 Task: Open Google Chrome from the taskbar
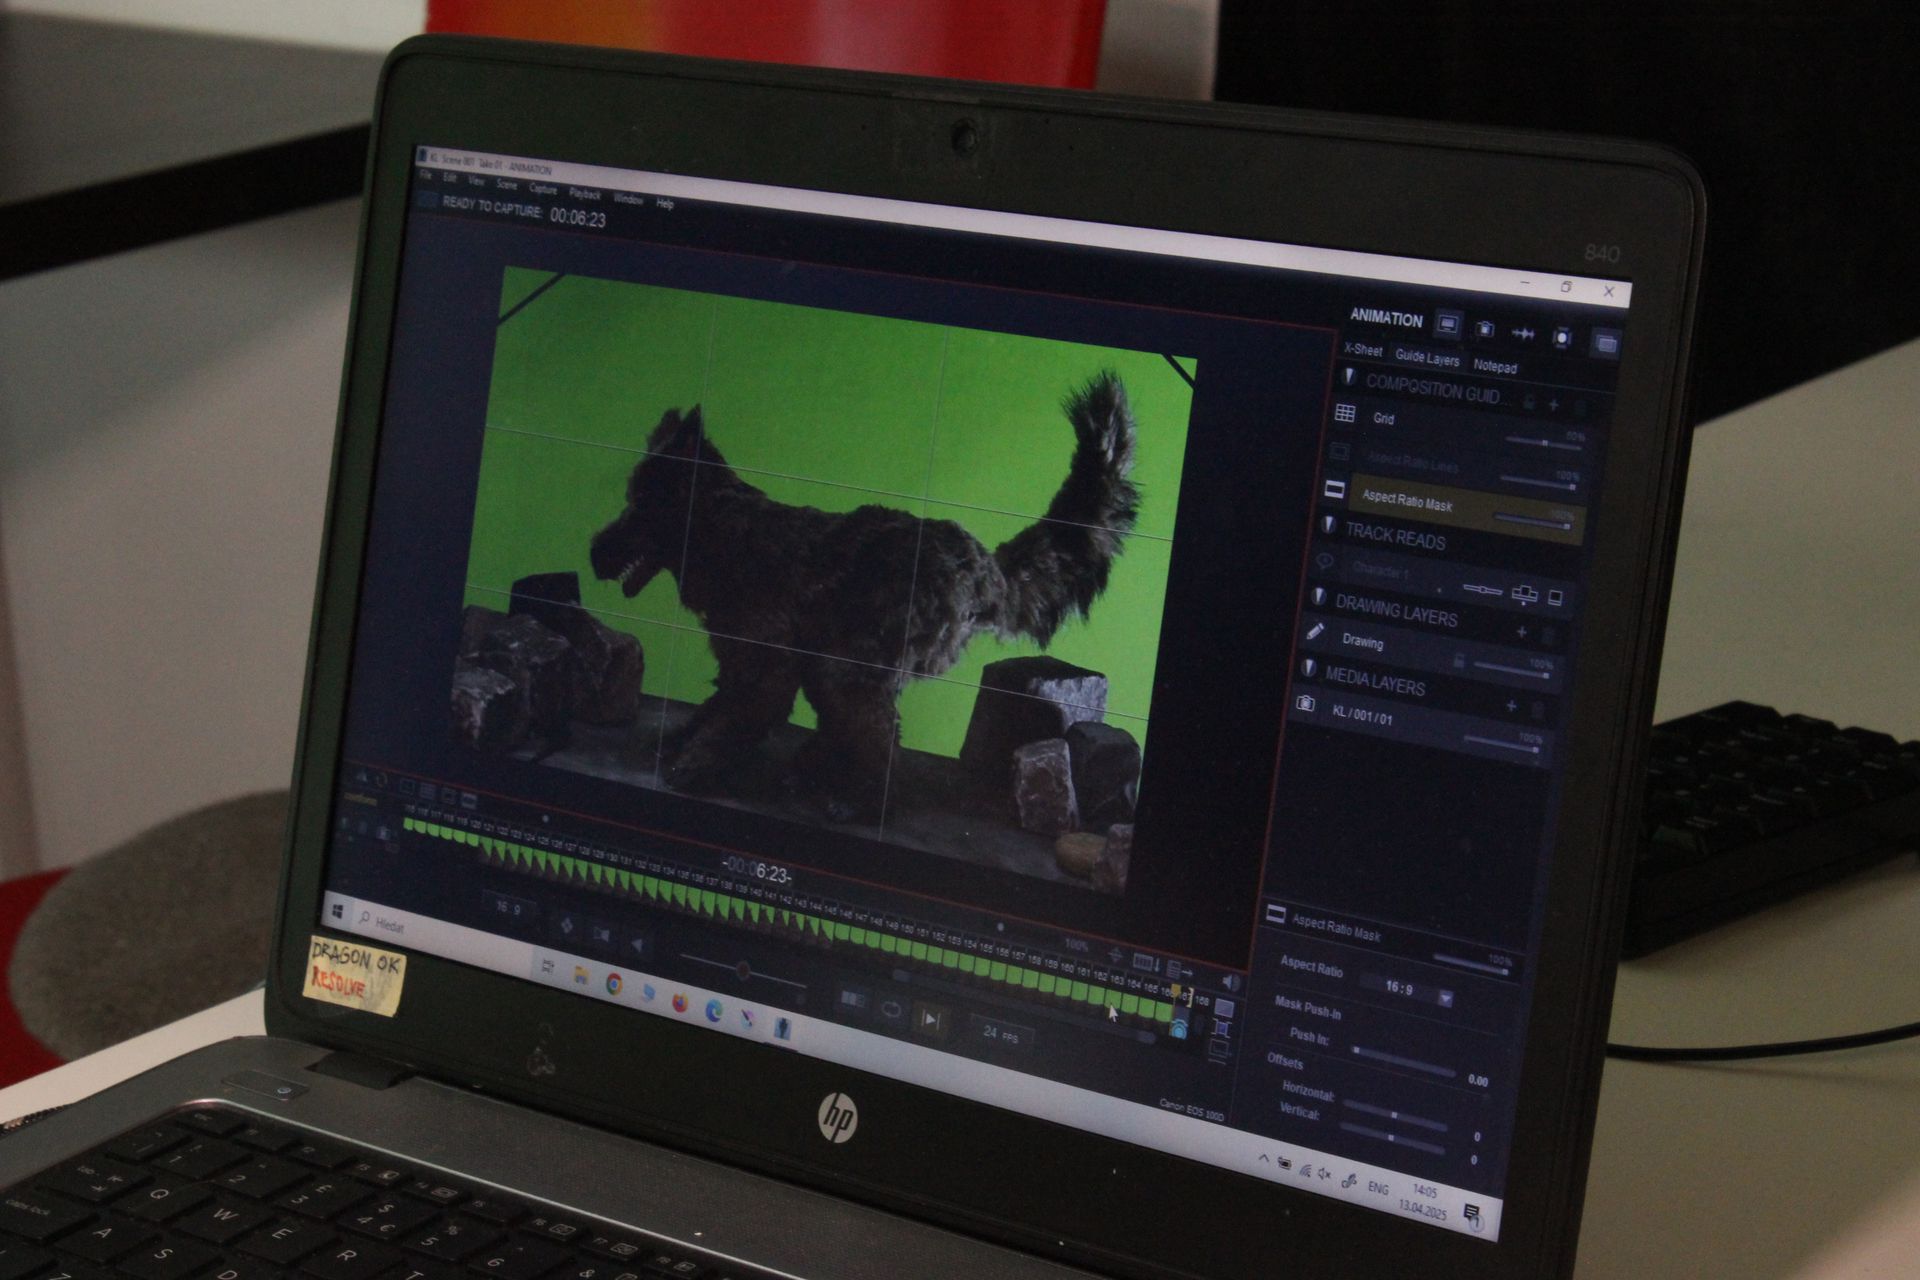pyautogui.click(x=614, y=985)
